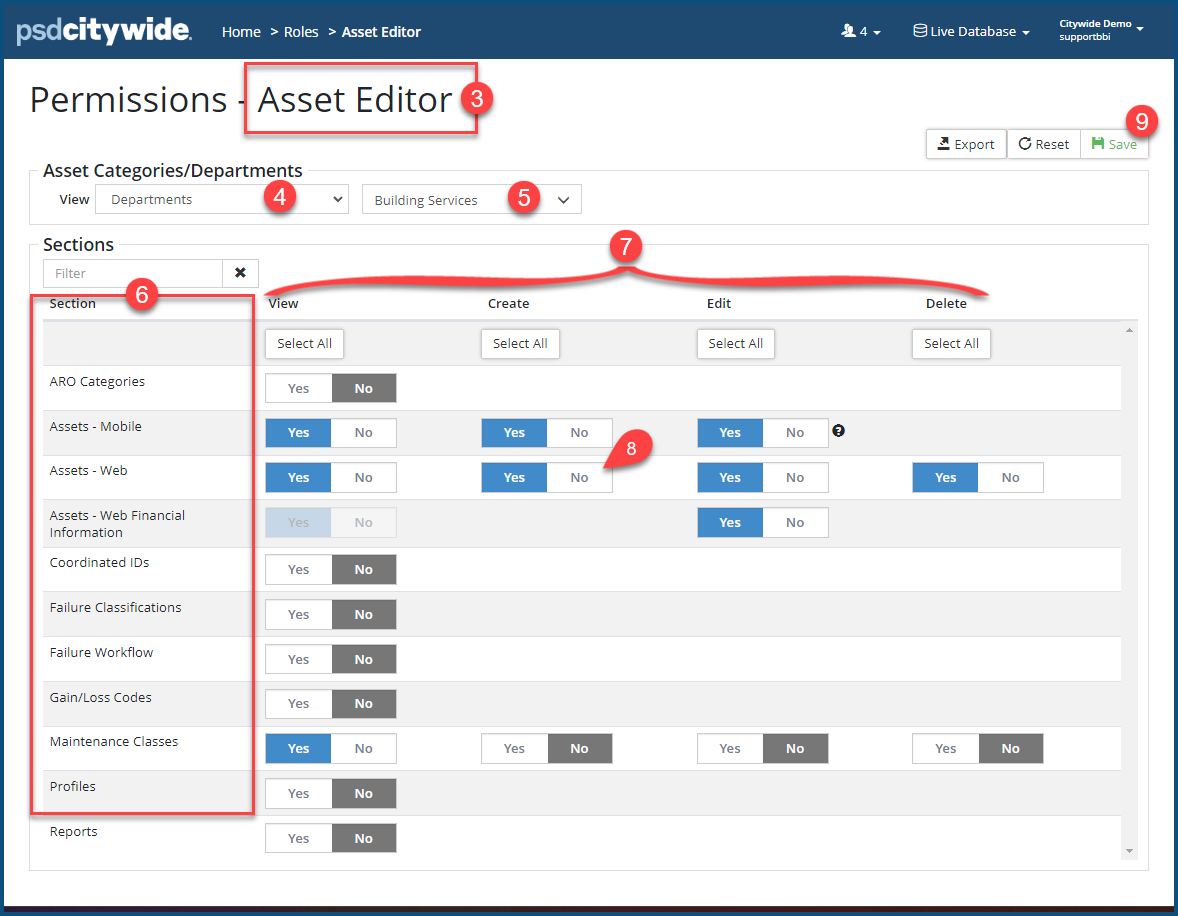This screenshot has height=916, width=1178.
Task: Click the scrollbar down arrow in Sections
Action: point(1129,851)
